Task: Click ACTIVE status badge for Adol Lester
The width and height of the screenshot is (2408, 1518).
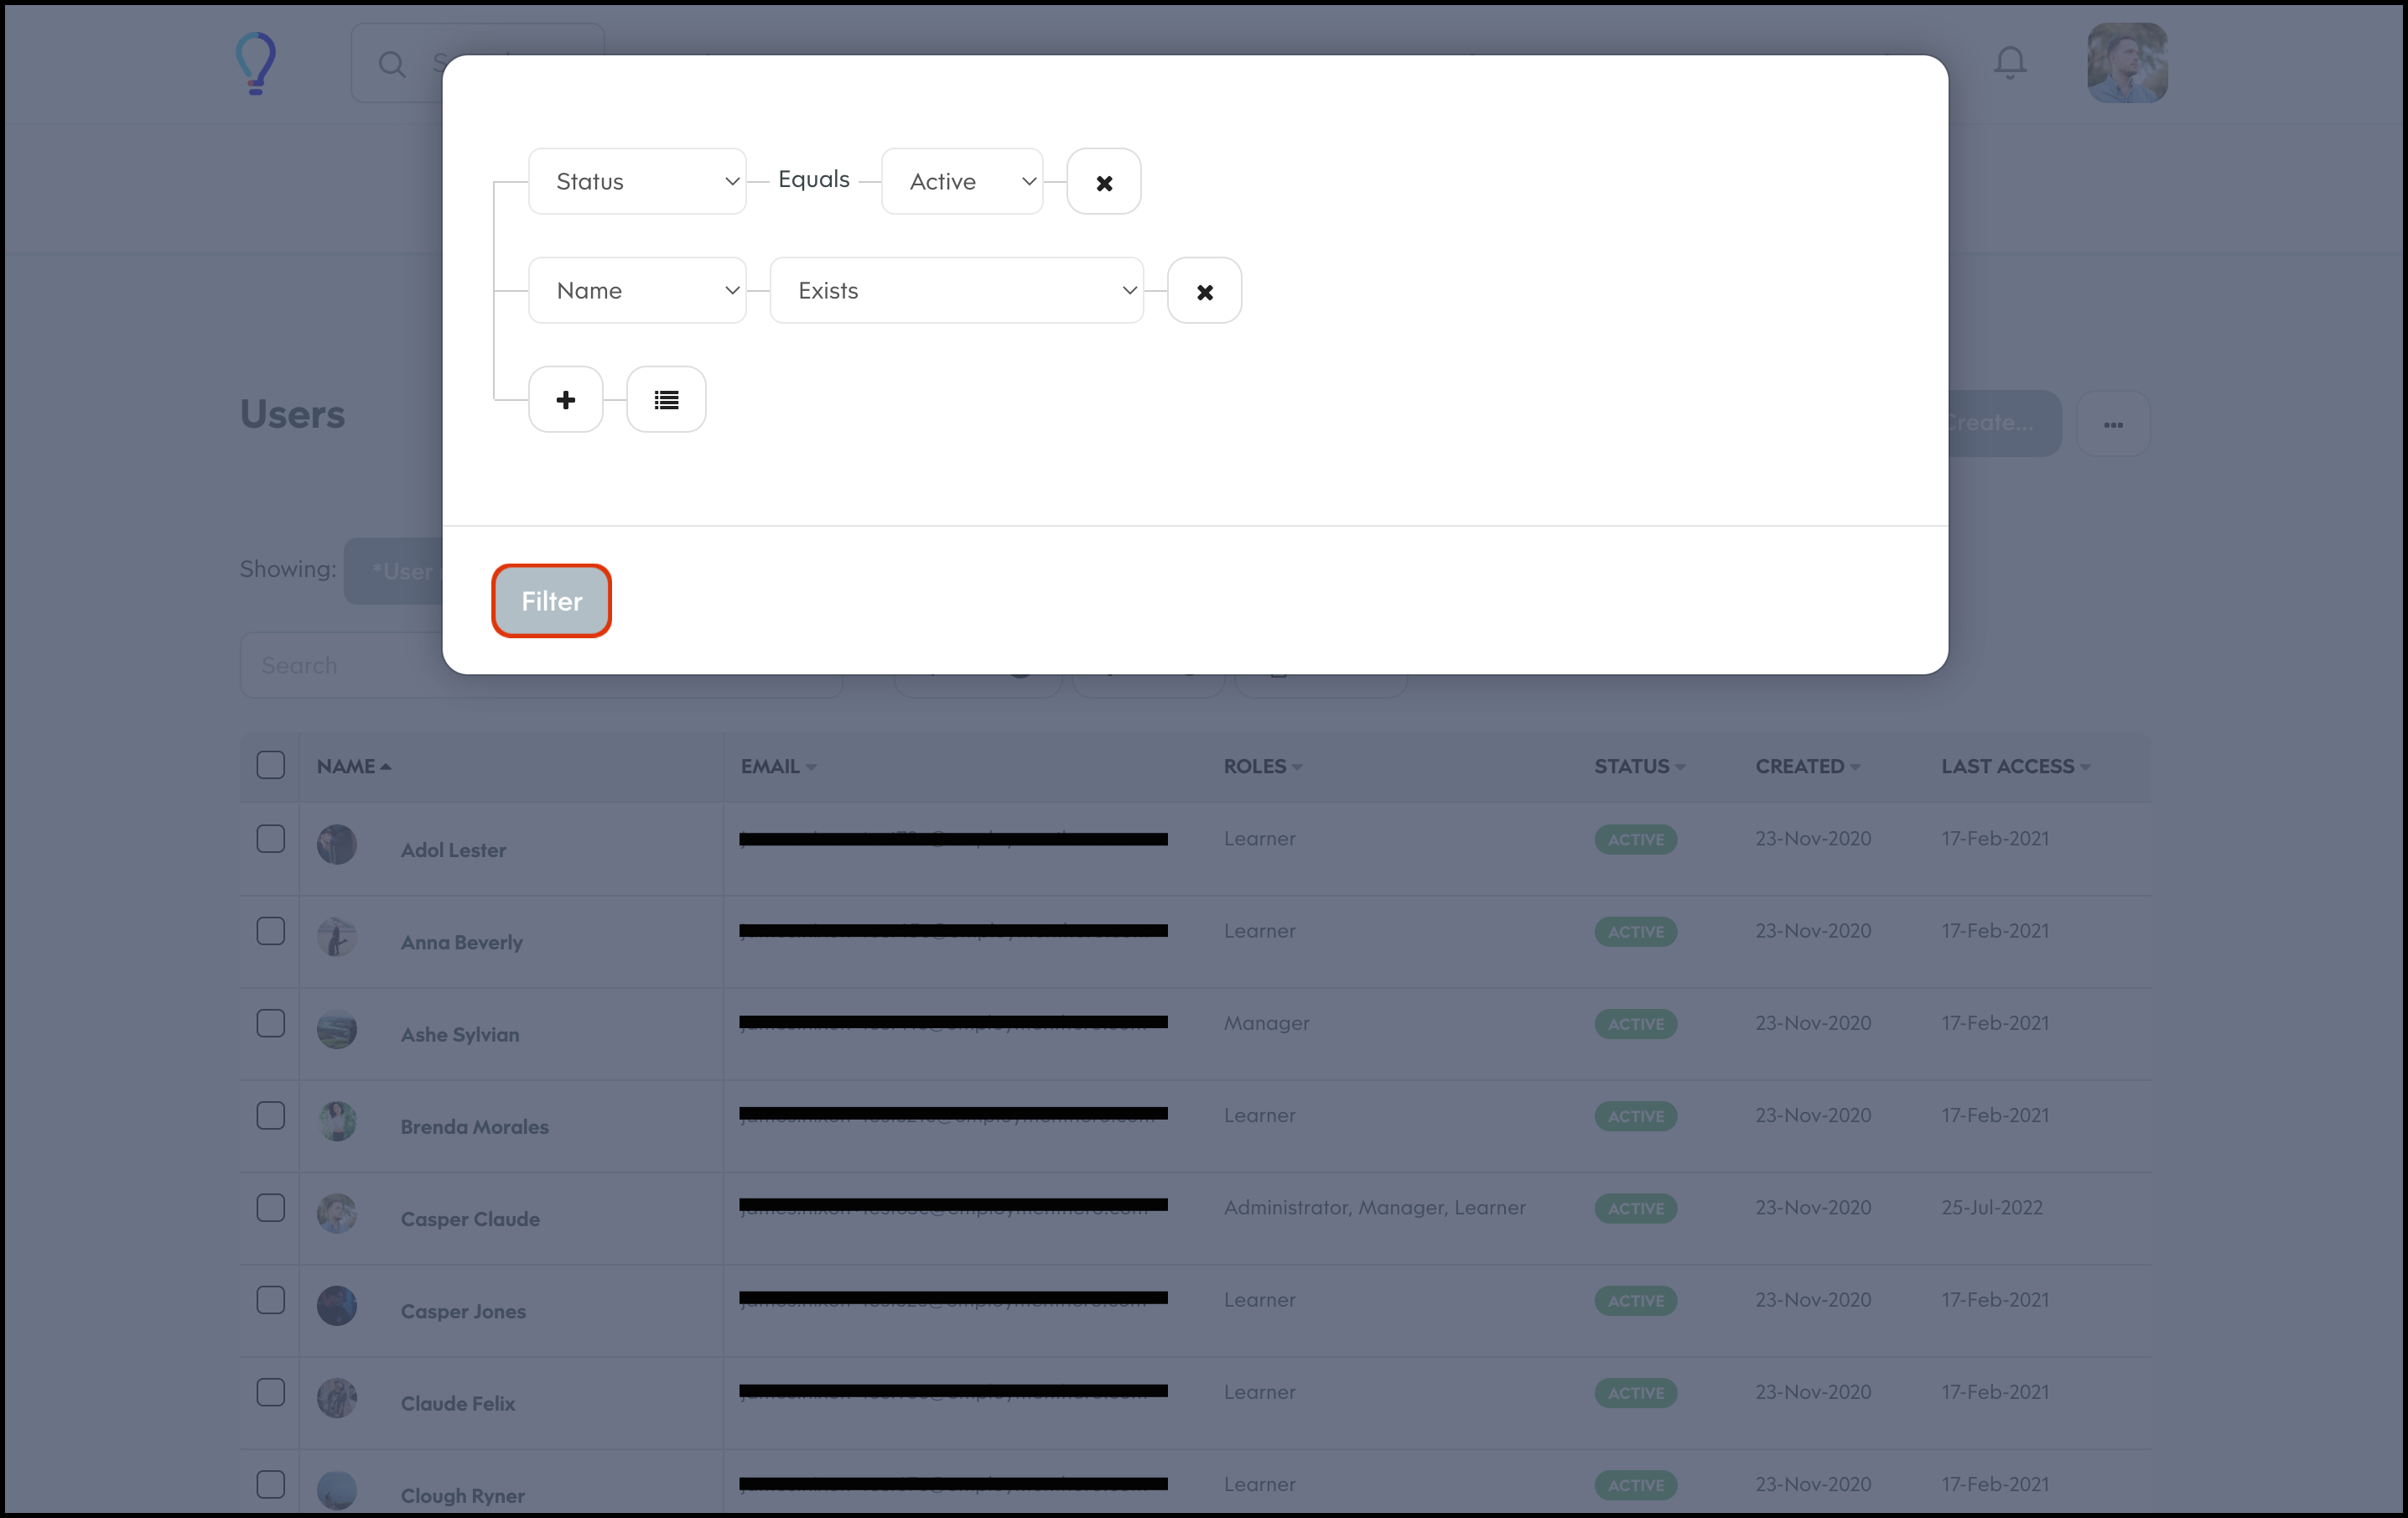Action: tap(1636, 840)
